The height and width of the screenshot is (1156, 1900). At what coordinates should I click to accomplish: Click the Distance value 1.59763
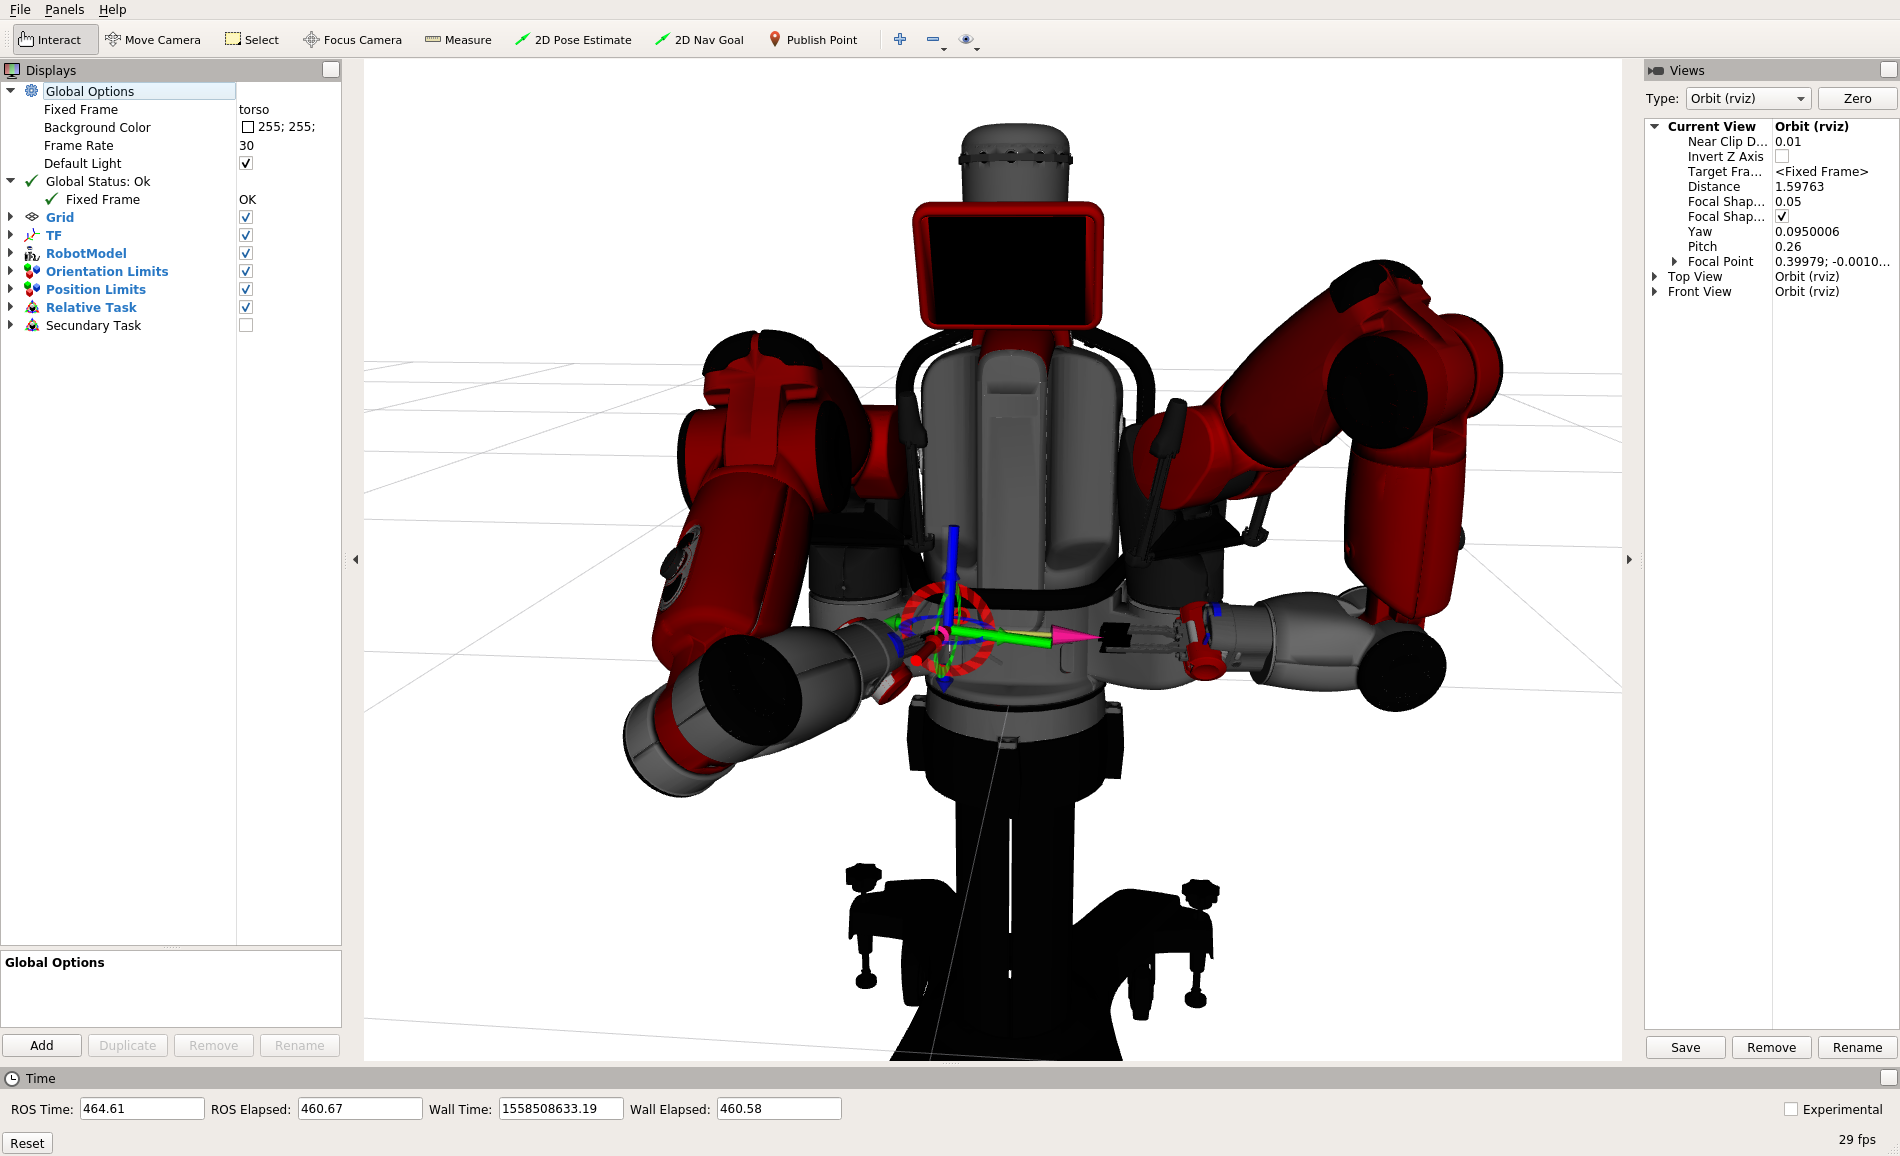[x=1799, y=186]
